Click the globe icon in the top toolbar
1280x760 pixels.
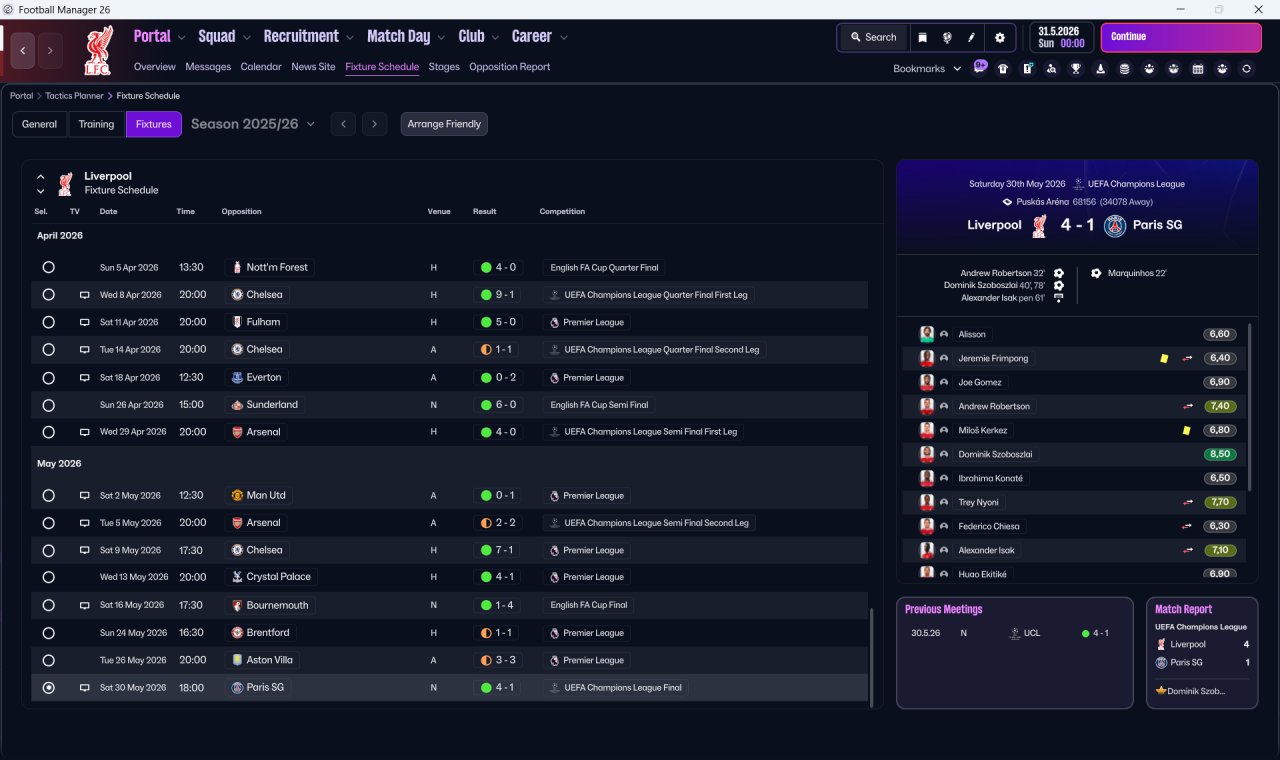click(x=946, y=38)
